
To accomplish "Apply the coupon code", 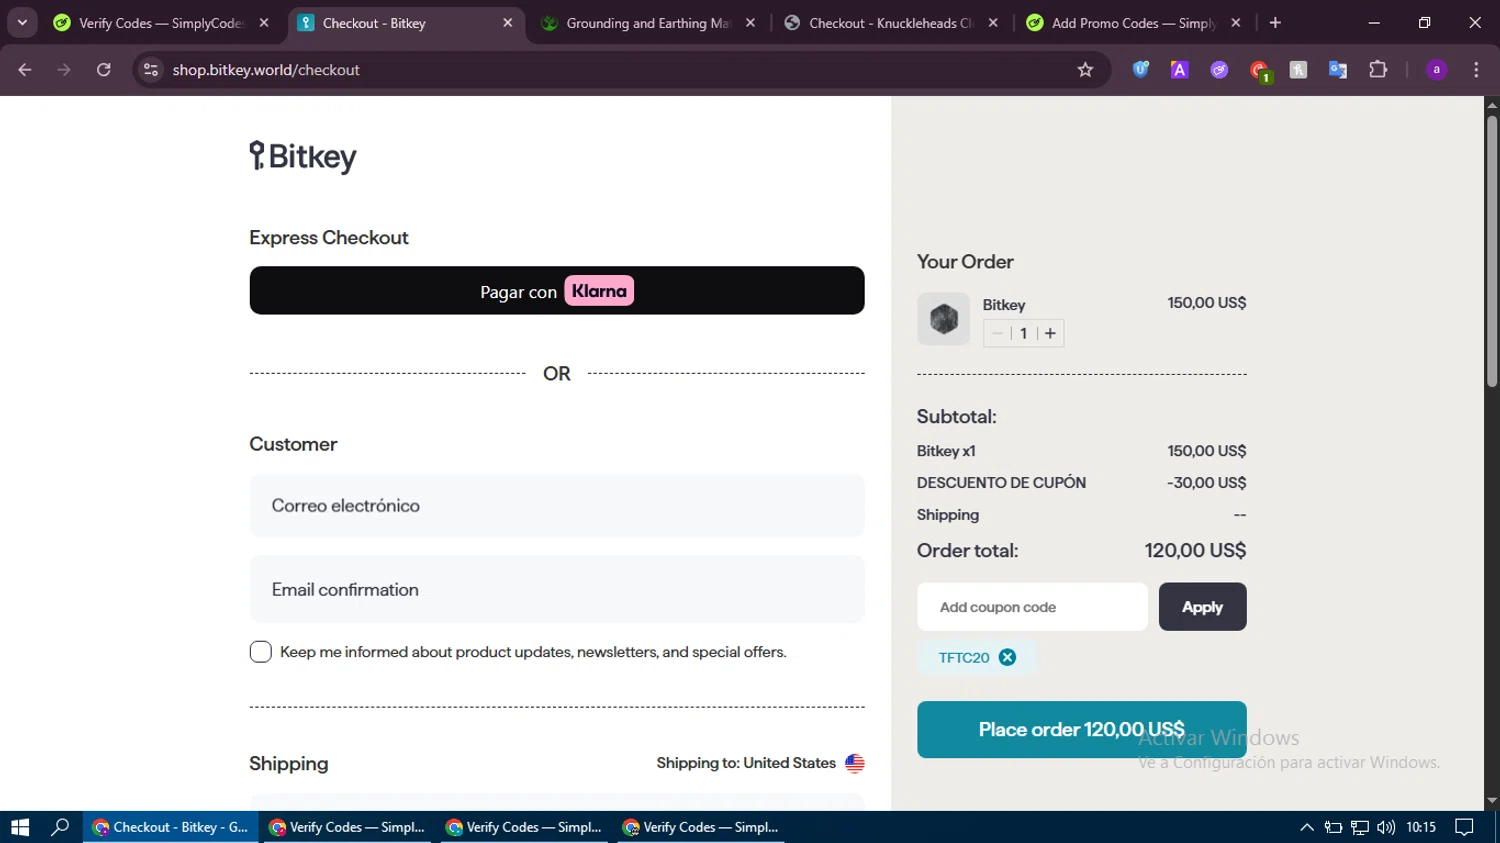I will point(1202,607).
